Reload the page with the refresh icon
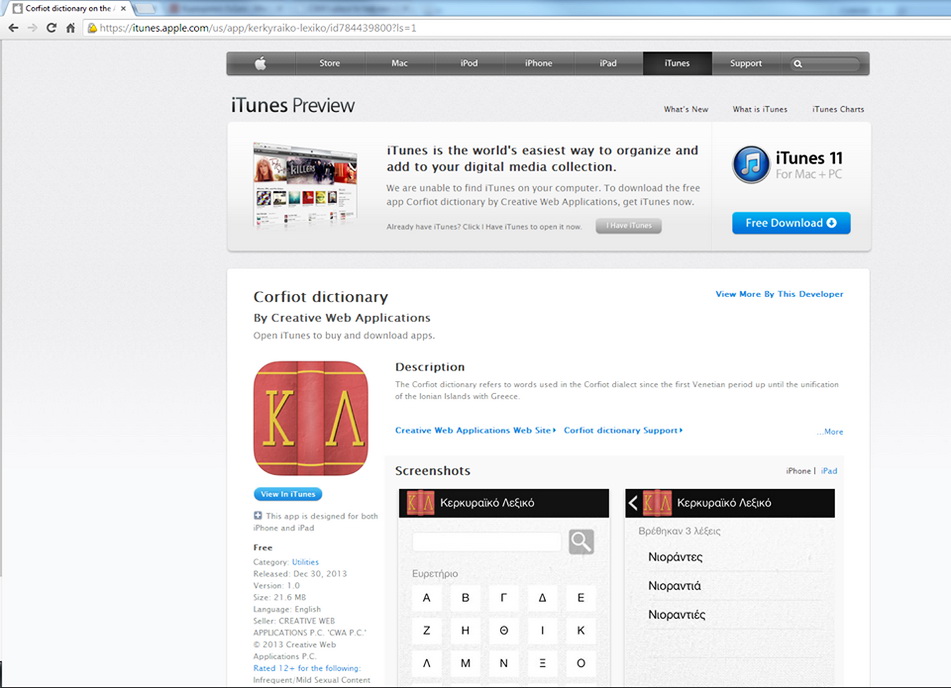951x688 pixels. click(52, 28)
